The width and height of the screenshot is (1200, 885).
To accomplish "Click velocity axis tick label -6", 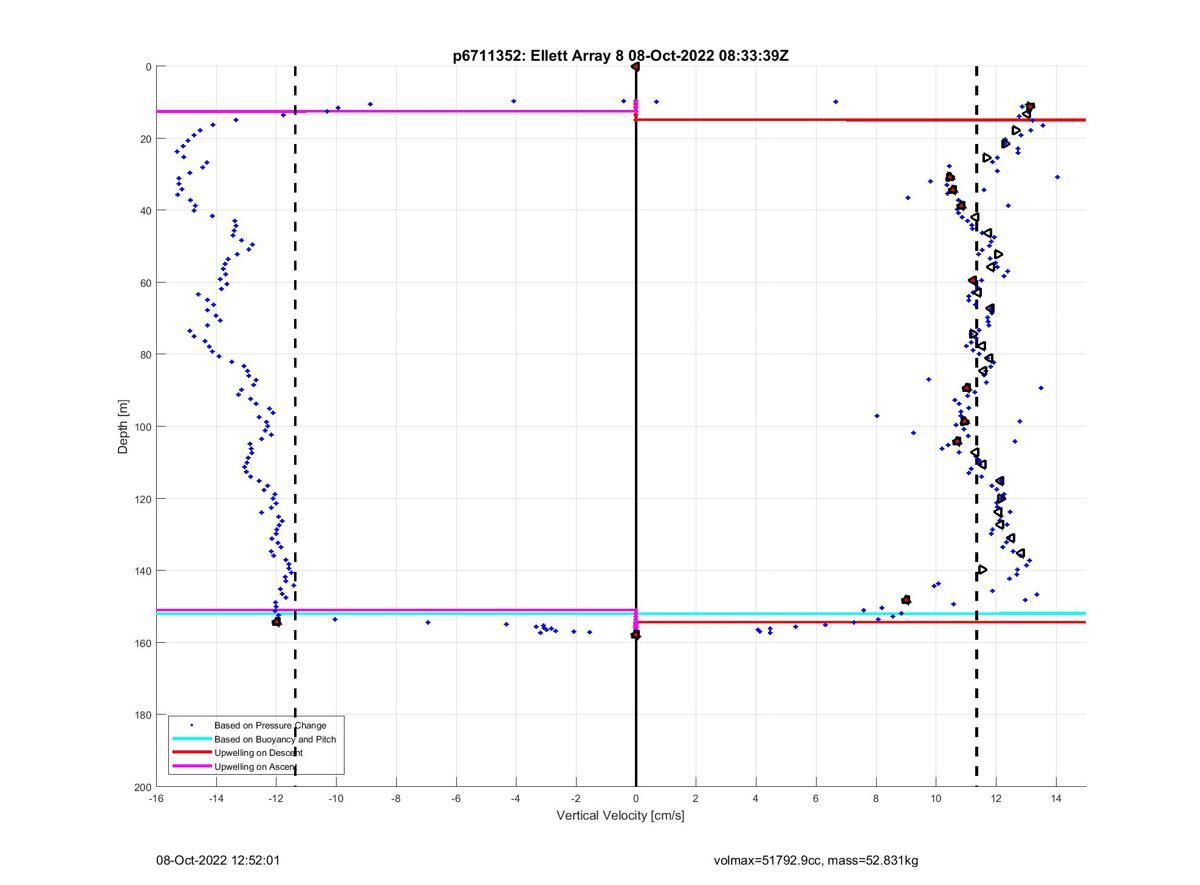I will pos(456,798).
